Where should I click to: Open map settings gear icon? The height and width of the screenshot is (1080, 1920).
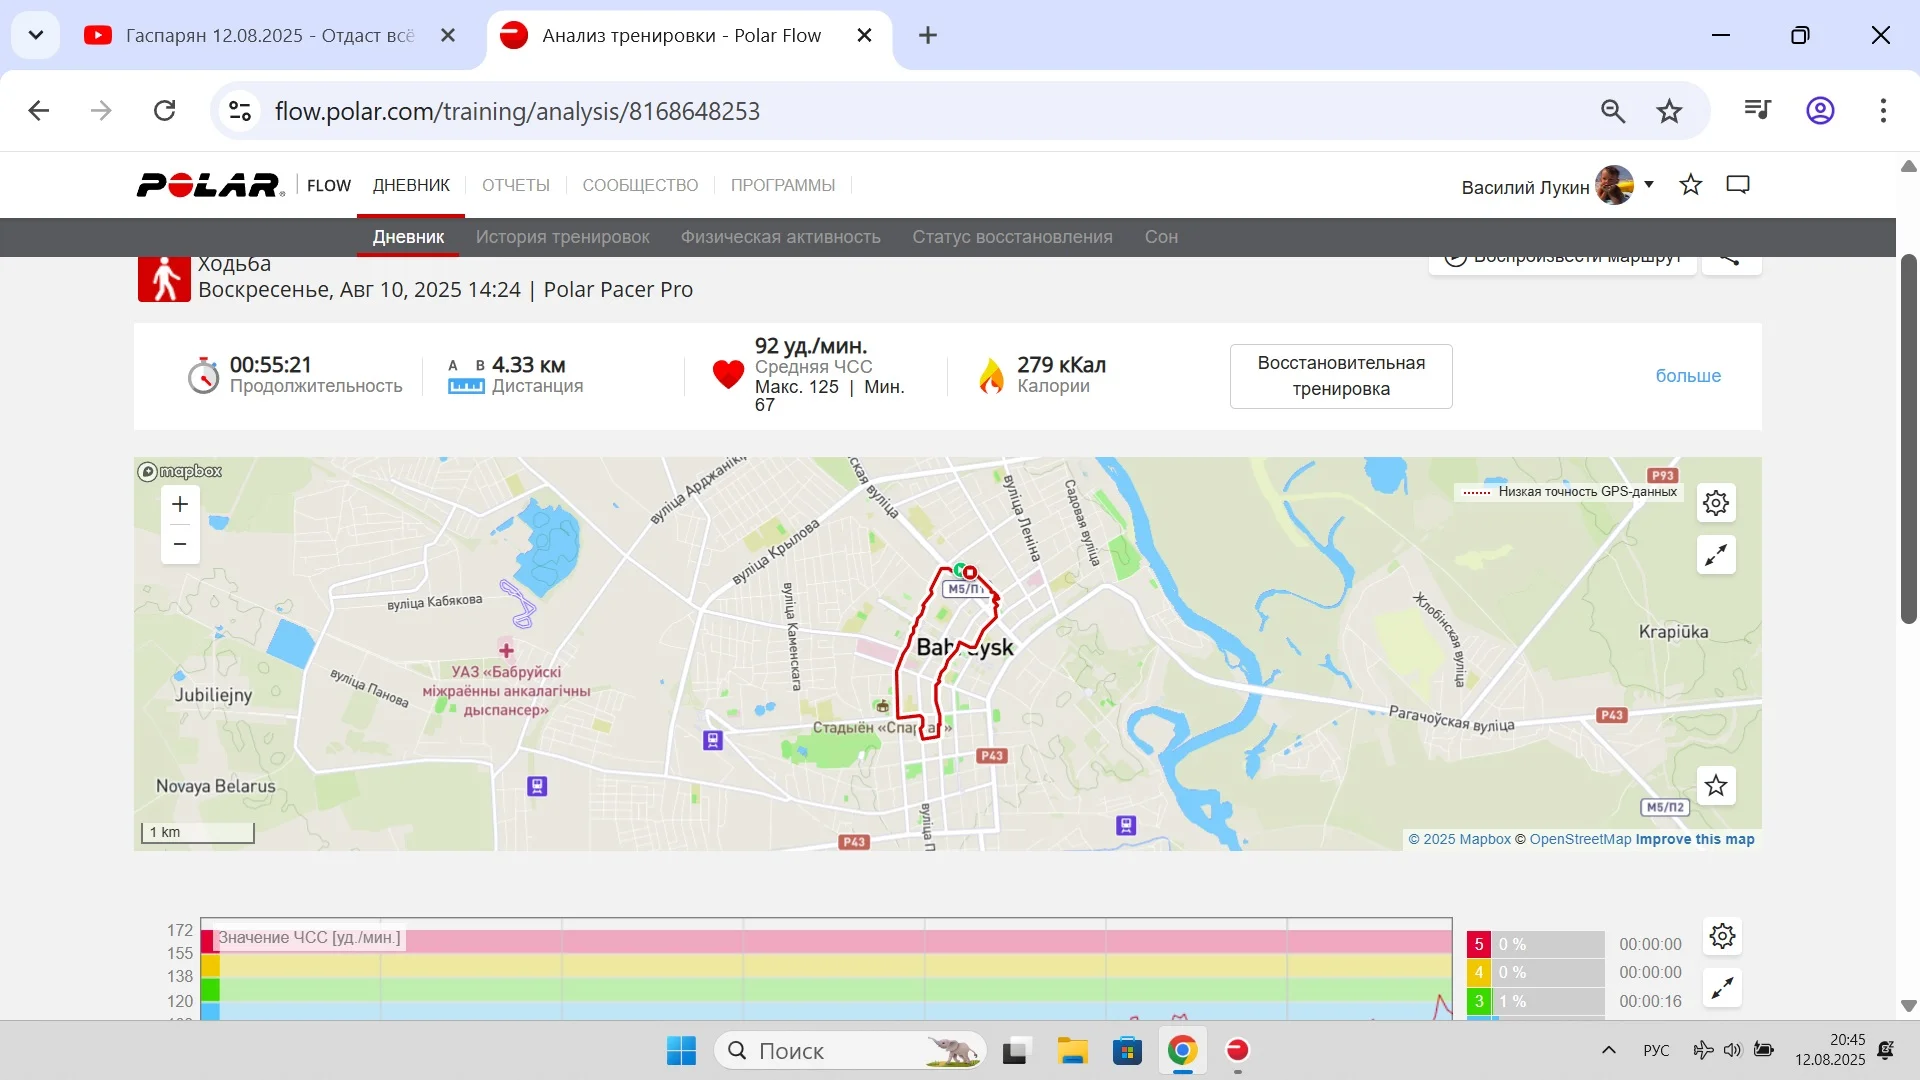click(x=1716, y=503)
